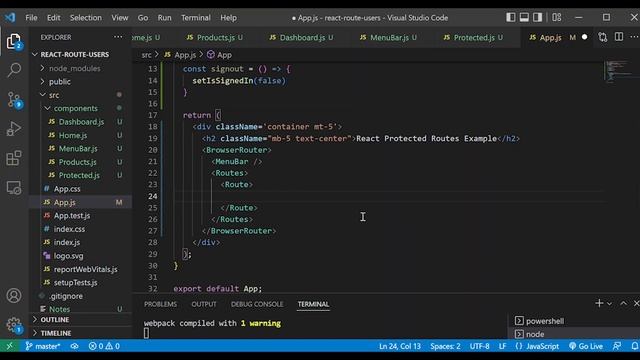Switch to the OUTPUT panel tab
This screenshot has height=360, width=640.
pos(204,304)
